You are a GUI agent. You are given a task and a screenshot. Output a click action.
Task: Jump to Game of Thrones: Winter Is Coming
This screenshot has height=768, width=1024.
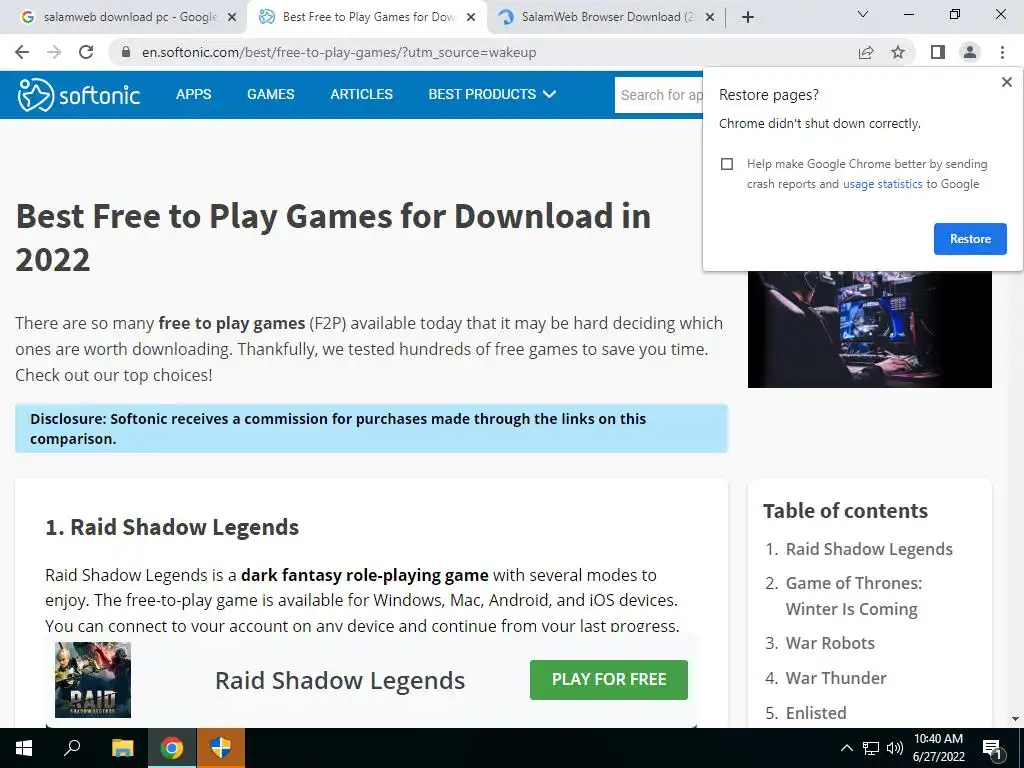[x=853, y=596]
